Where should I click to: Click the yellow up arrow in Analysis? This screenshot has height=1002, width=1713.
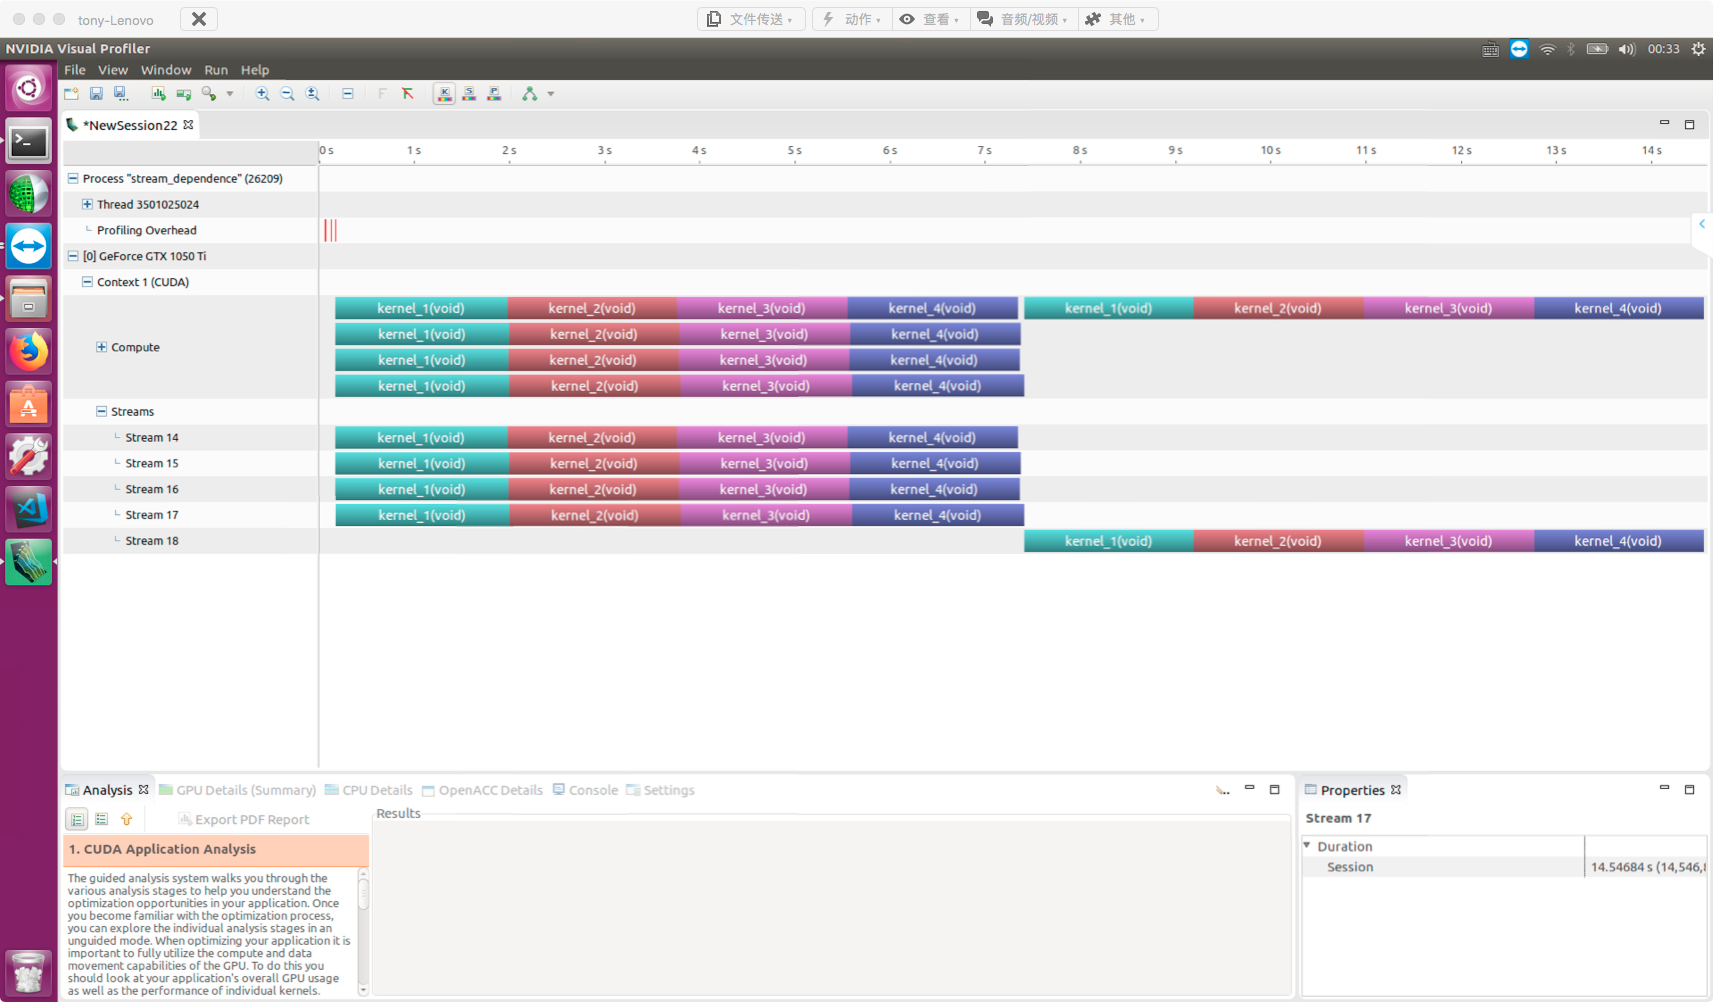pos(126,819)
